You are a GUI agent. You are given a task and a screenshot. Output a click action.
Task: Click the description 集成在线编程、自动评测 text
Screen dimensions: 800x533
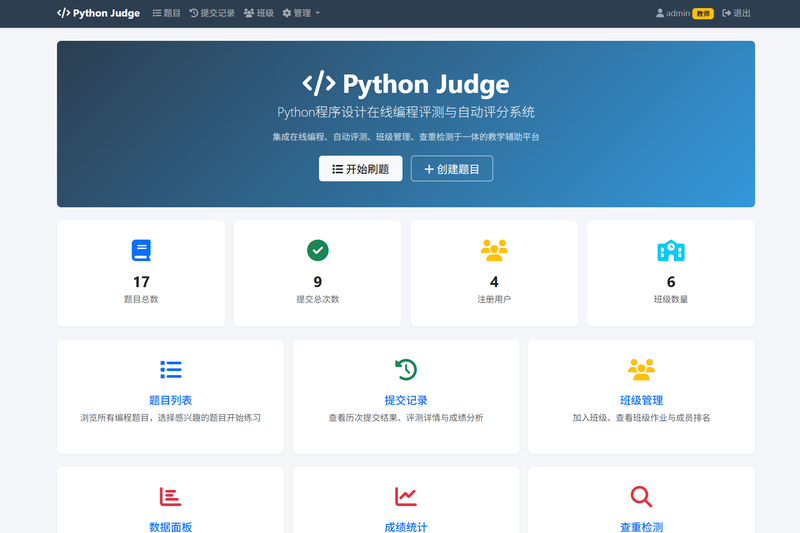coord(406,137)
